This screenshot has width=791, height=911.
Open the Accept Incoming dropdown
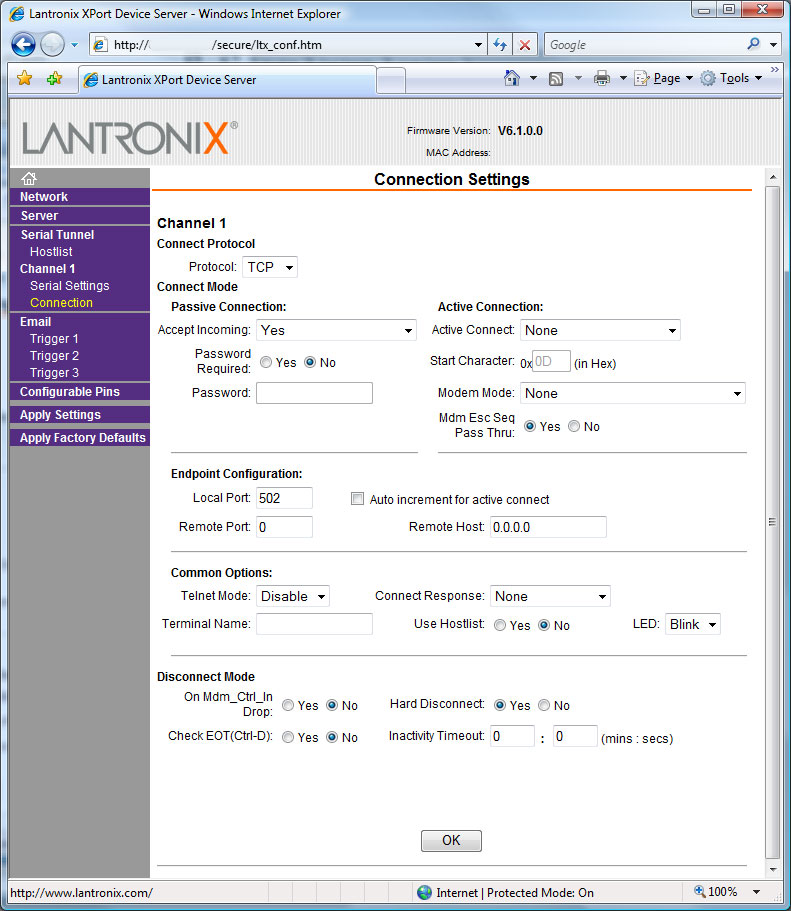(x=336, y=330)
